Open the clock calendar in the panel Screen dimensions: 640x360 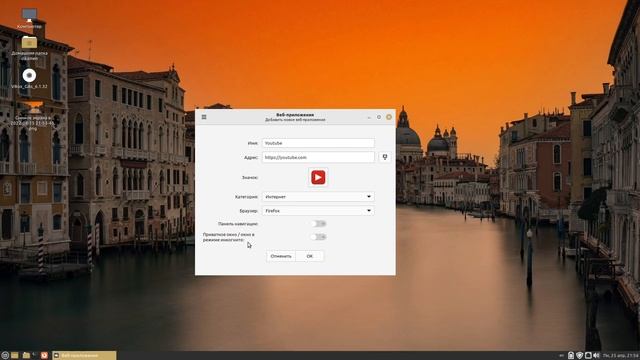point(621,356)
